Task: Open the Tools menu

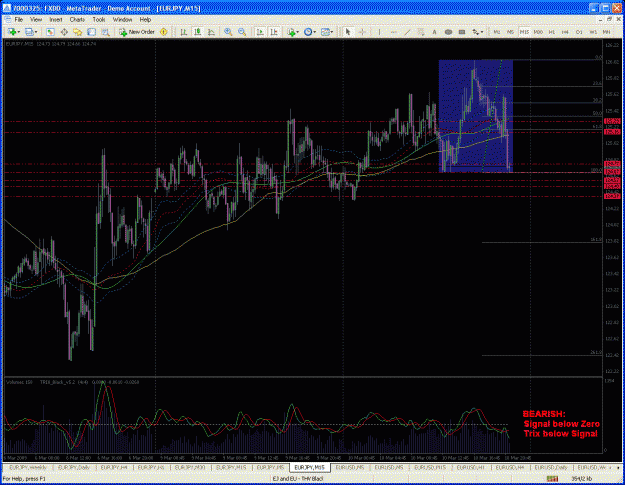Action: click(99, 20)
